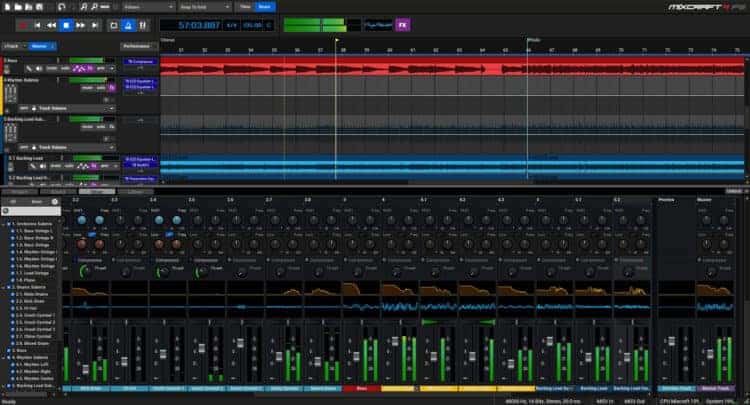Mute the Backing Lead Sub track

[88, 127]
